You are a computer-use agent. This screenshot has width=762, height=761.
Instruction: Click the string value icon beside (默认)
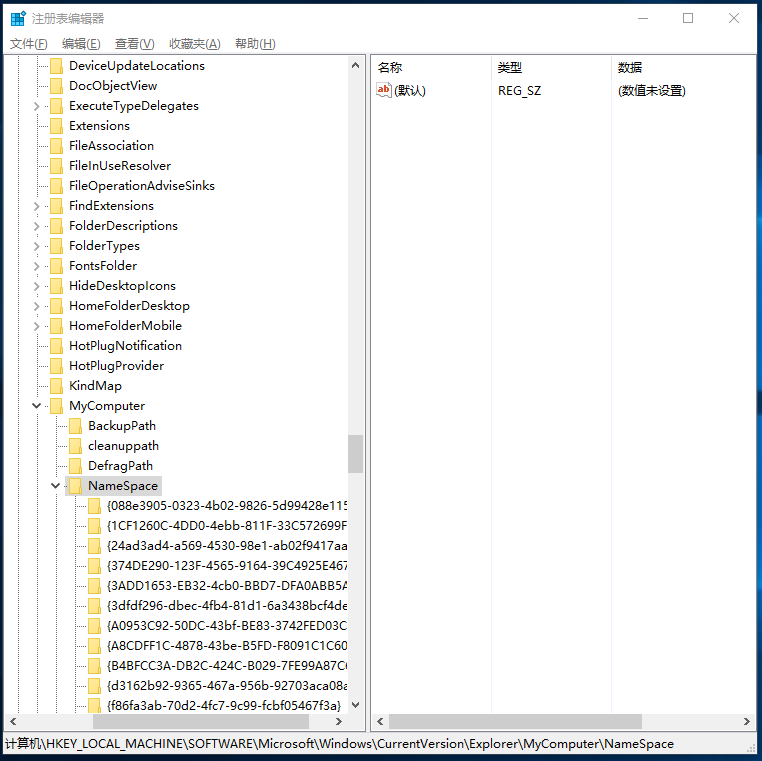pos(383,90)
